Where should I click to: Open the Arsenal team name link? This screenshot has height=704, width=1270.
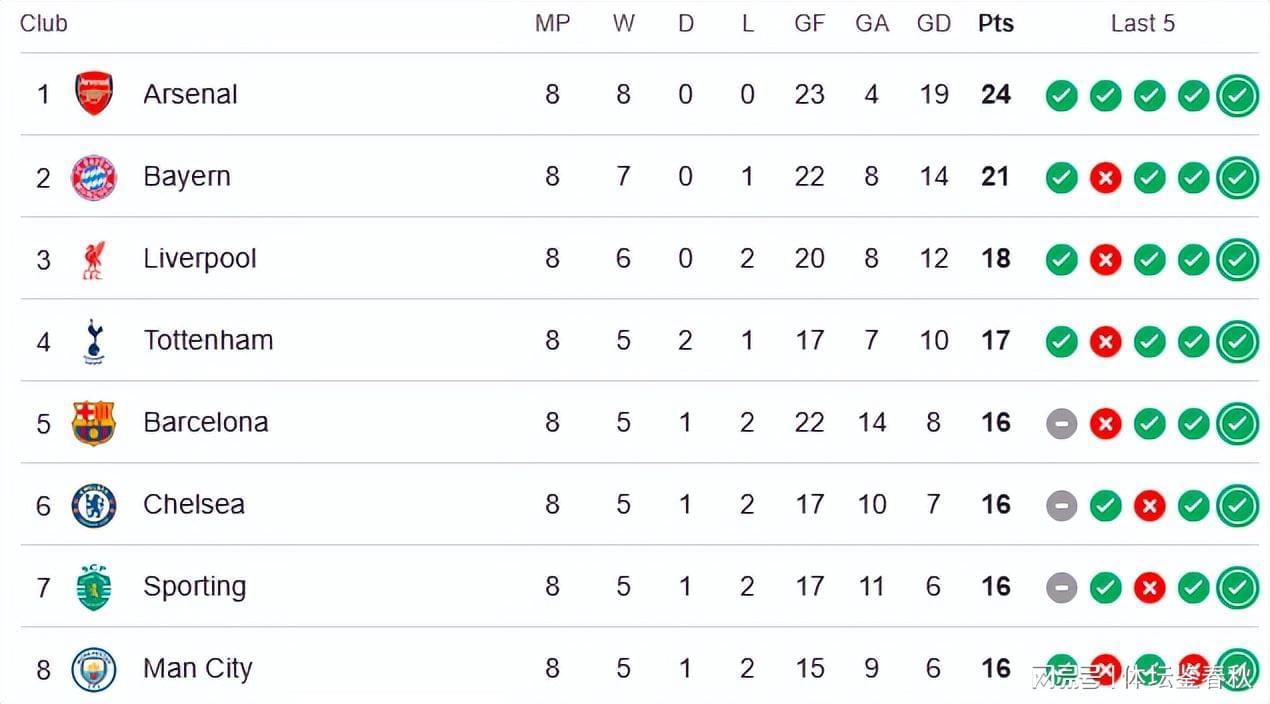(x=190, y=94)
